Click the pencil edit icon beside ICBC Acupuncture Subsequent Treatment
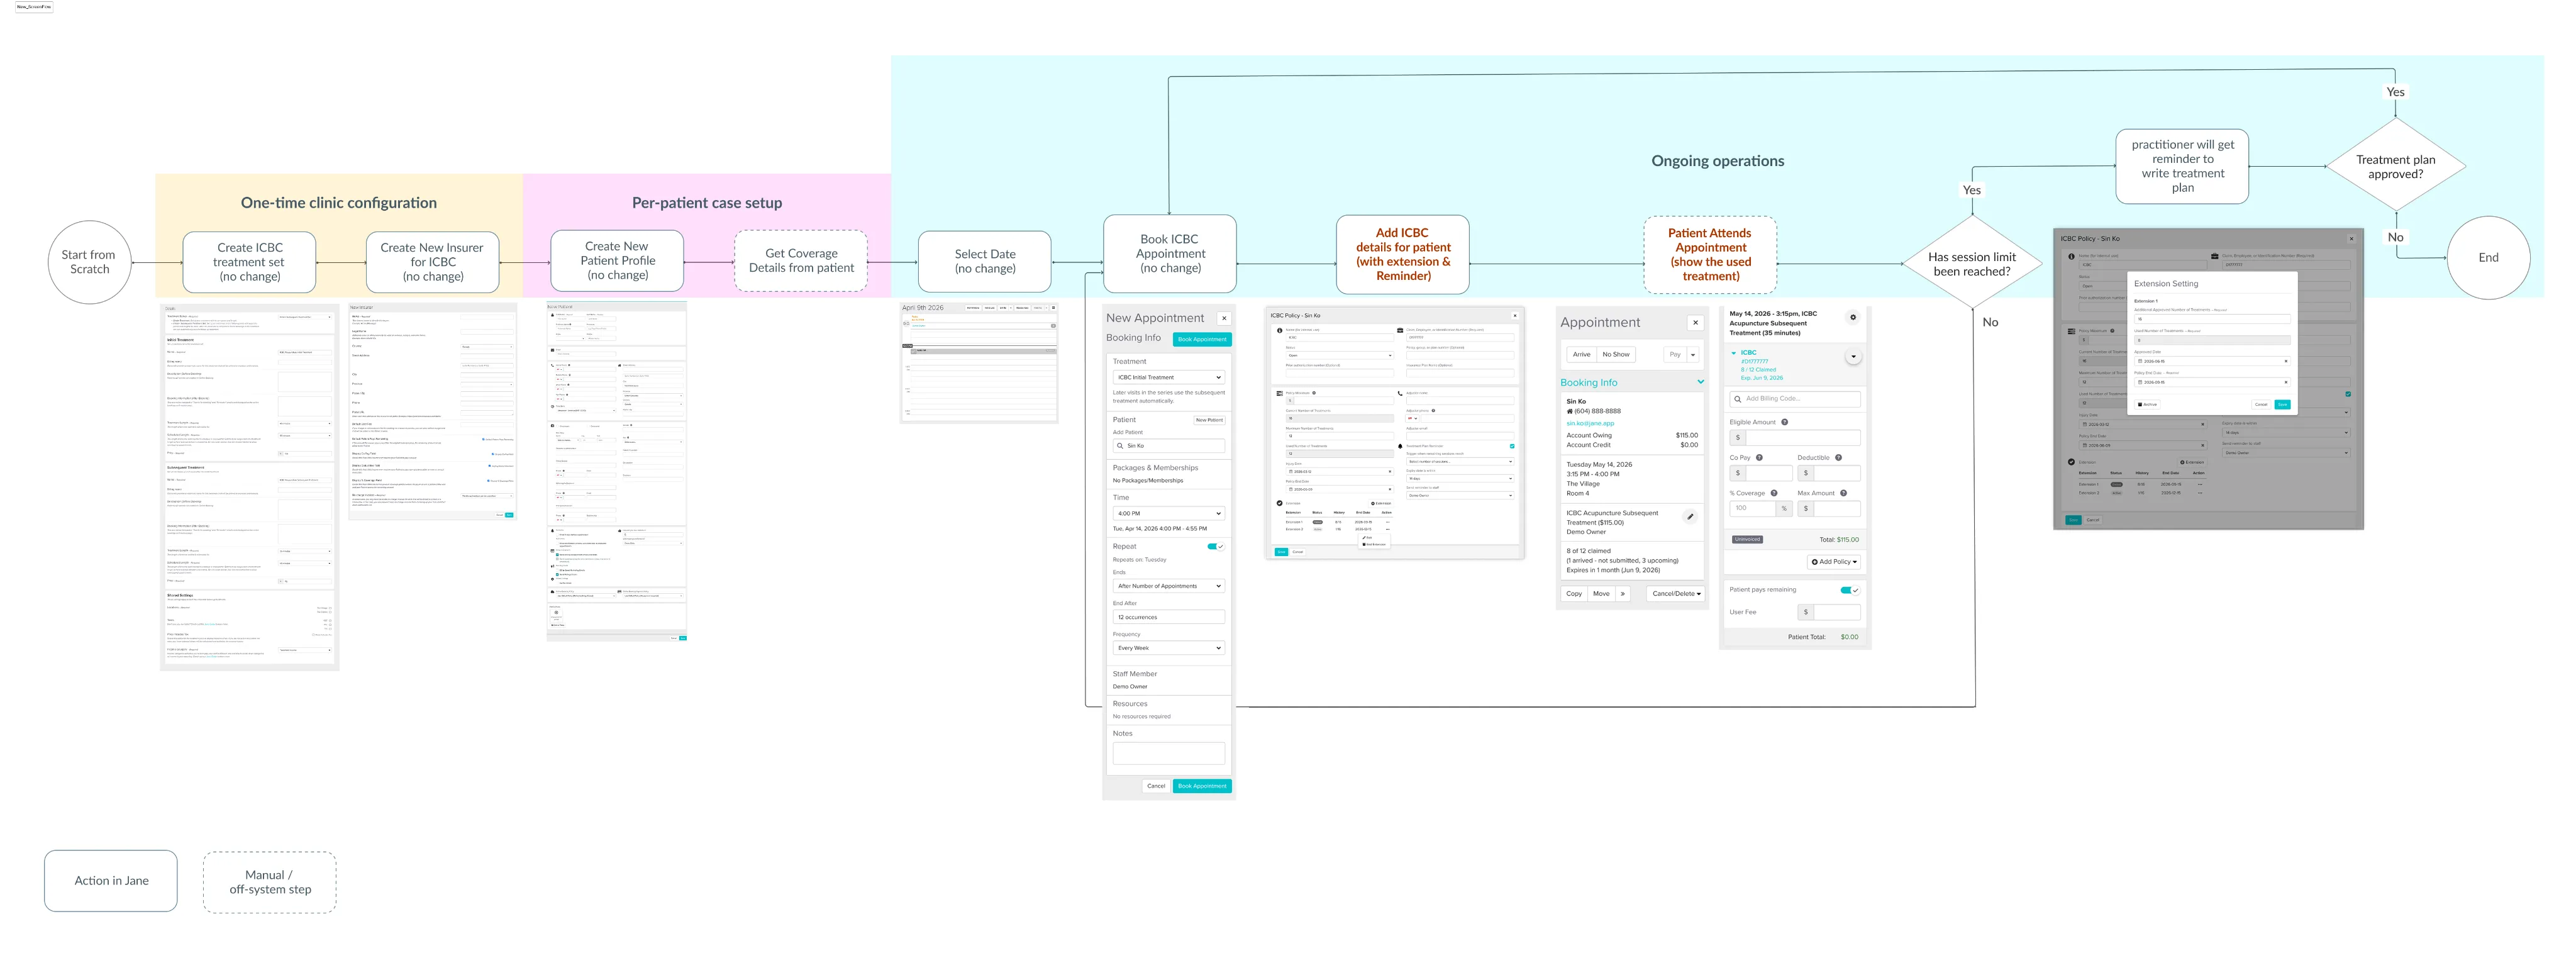The width and height of the screenshot is (2576, 970). 1690,517
